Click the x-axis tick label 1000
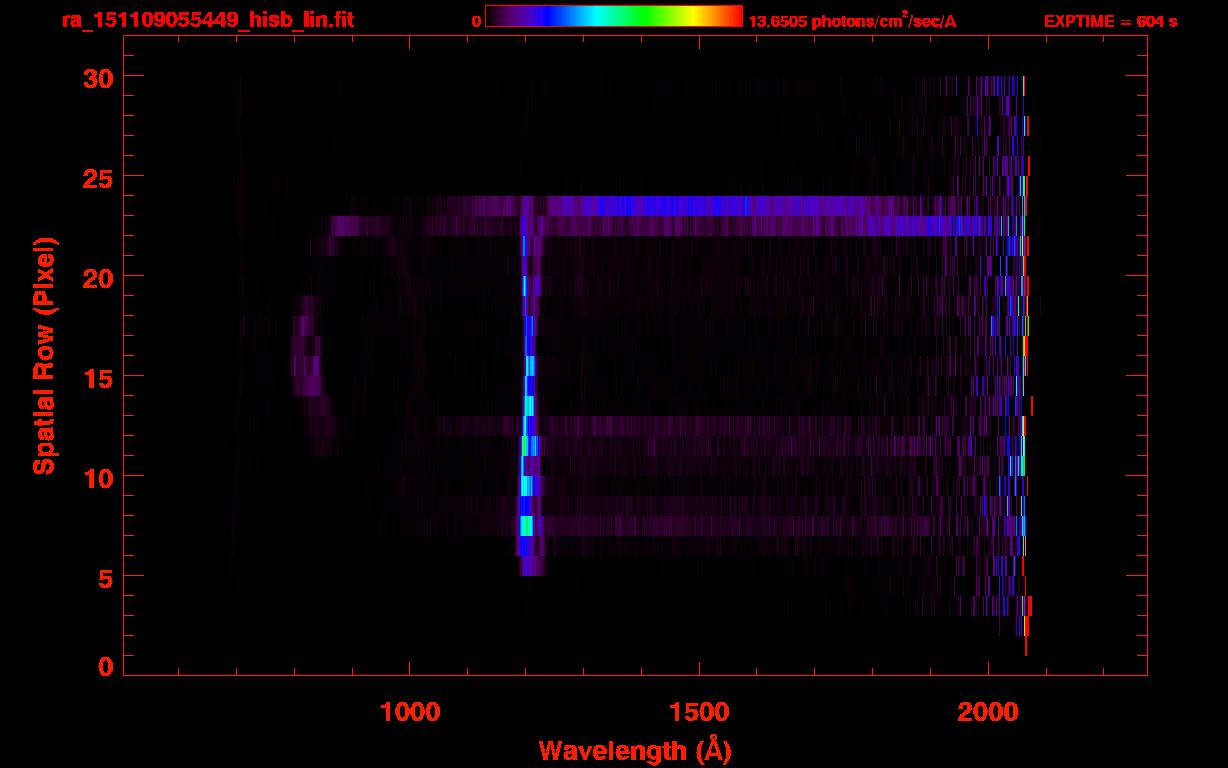This screenshot has width=1228, height=768. point(410,712)
